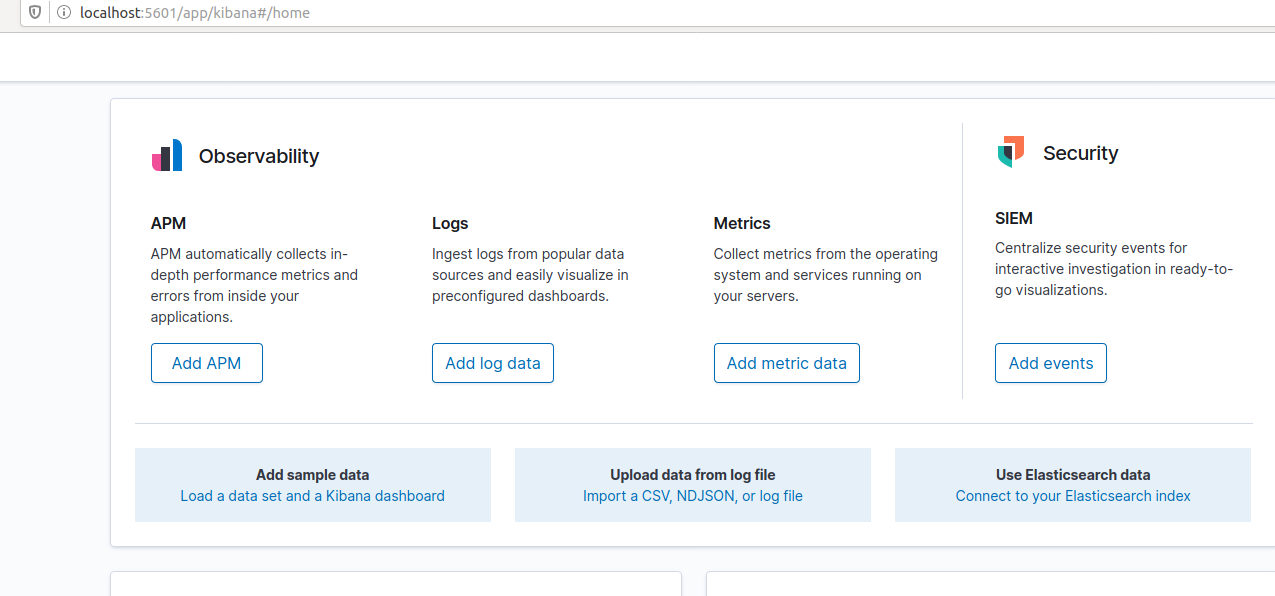The image size is (1275, 596).
Task: Click the Use Elasticsearch data card title
Action: [x=1072, y=475]
